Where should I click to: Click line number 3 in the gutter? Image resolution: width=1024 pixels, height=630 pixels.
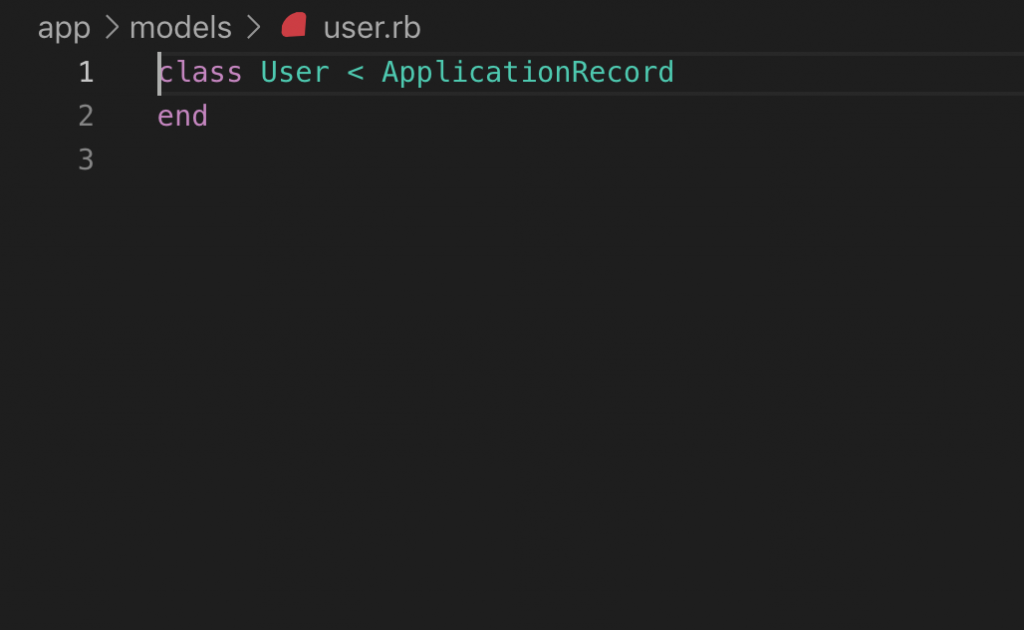pos(86,160)
